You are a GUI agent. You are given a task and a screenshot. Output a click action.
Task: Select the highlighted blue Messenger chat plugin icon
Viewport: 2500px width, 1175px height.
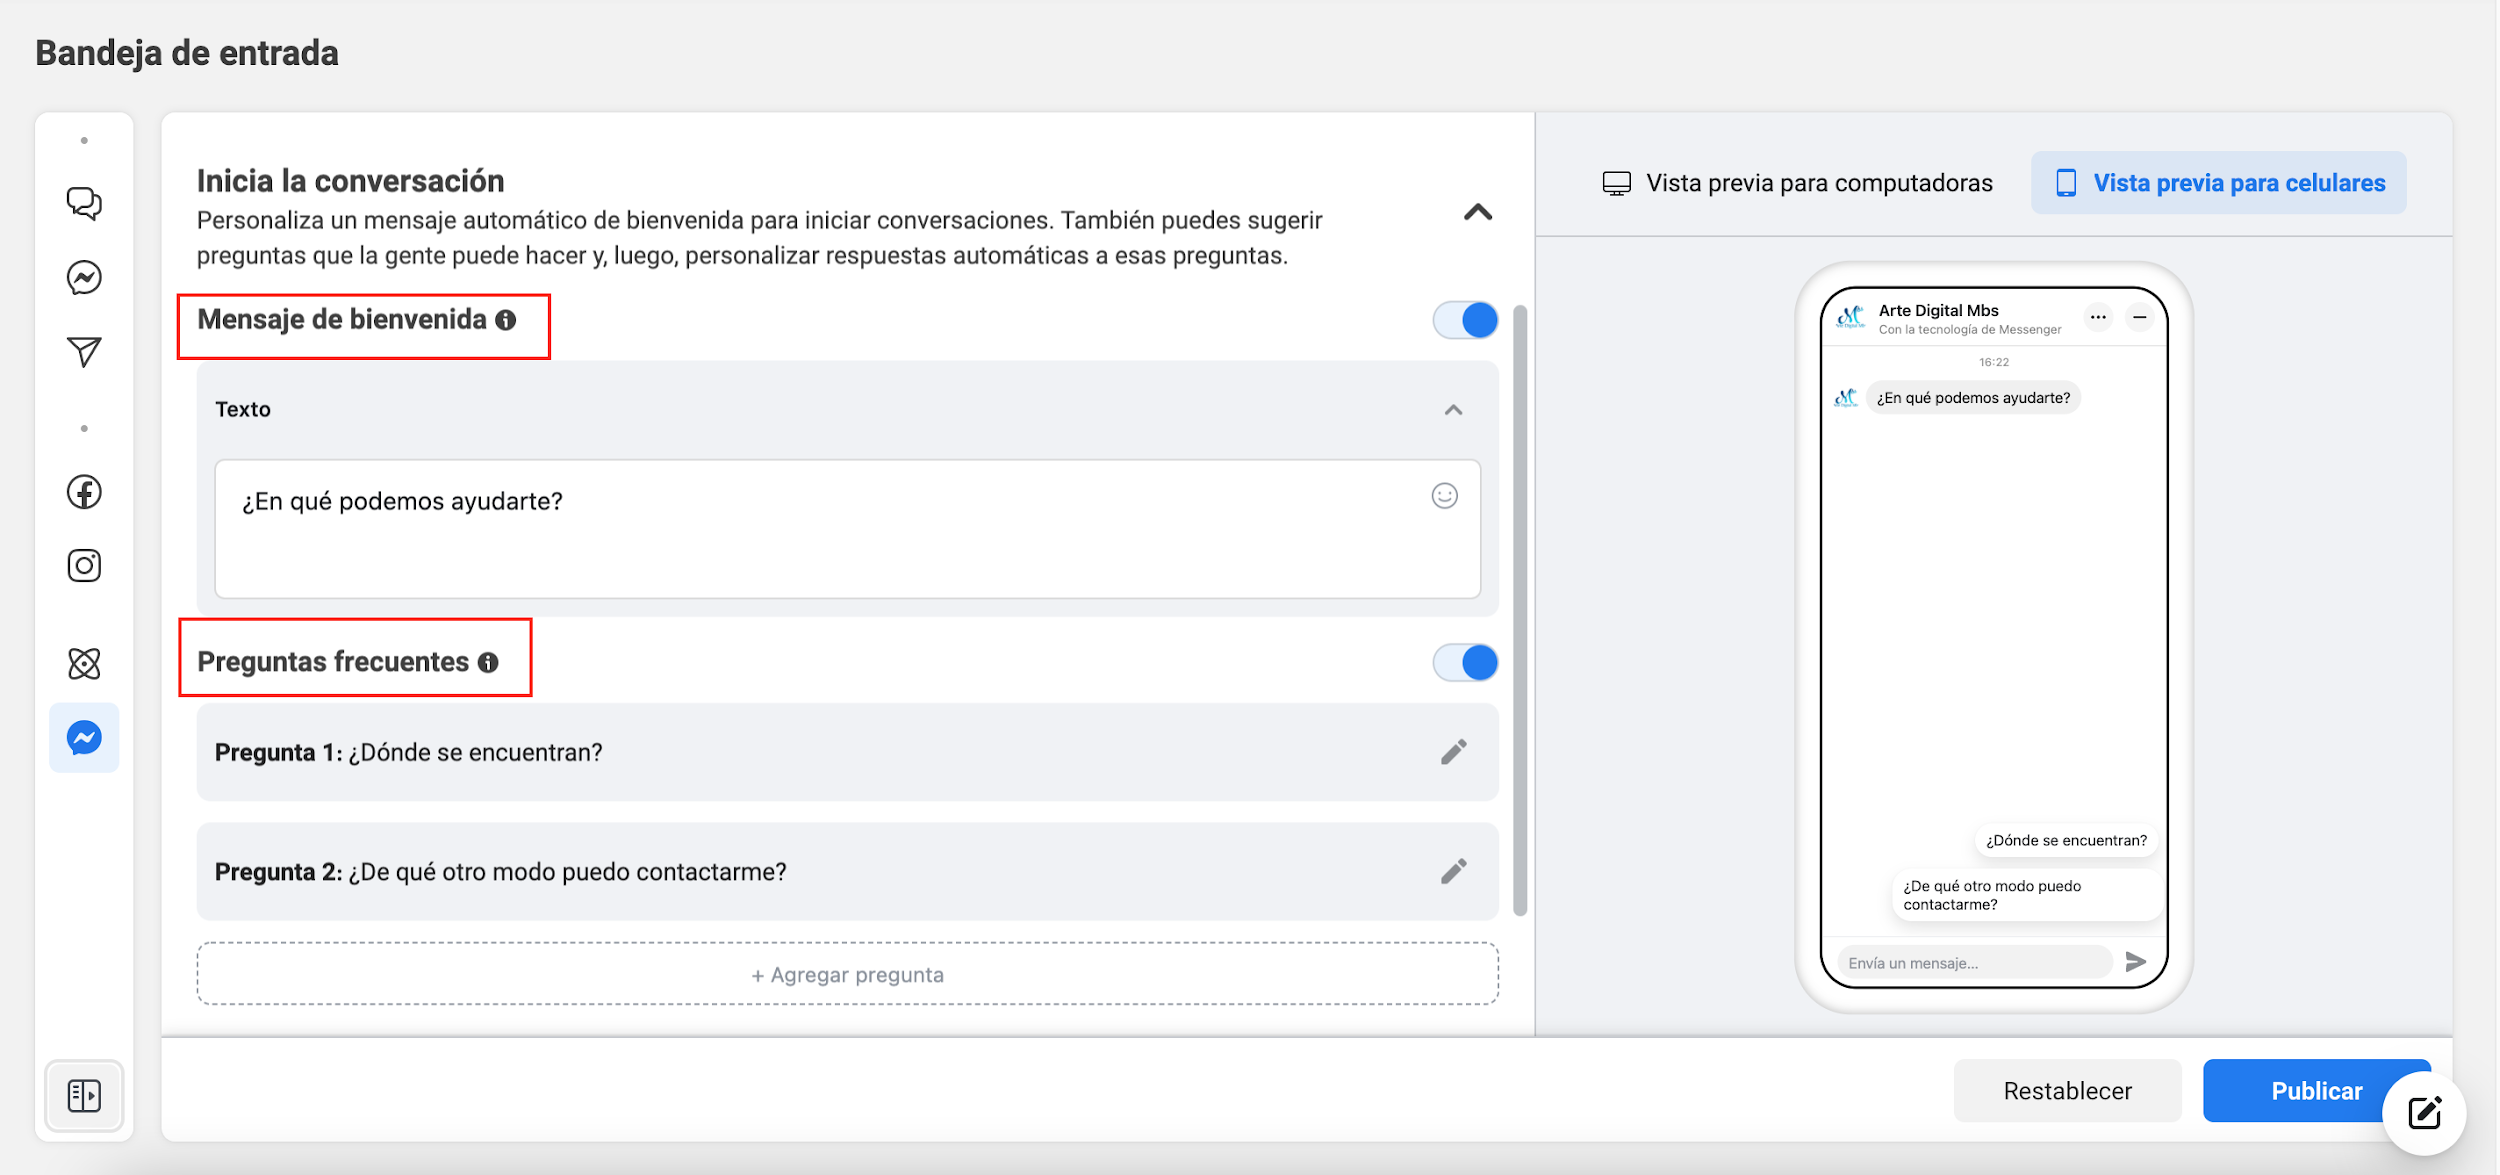click(x=84, y=738)
